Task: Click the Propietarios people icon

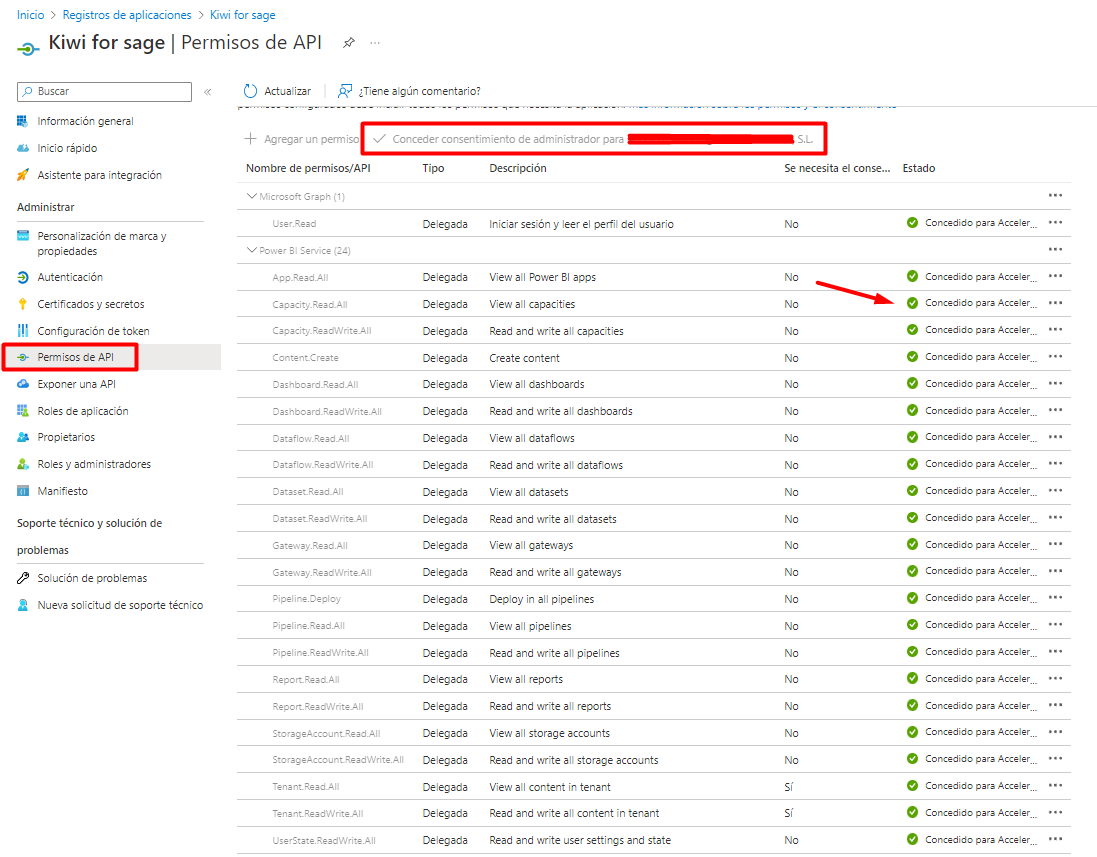Action: coord(23,437)
